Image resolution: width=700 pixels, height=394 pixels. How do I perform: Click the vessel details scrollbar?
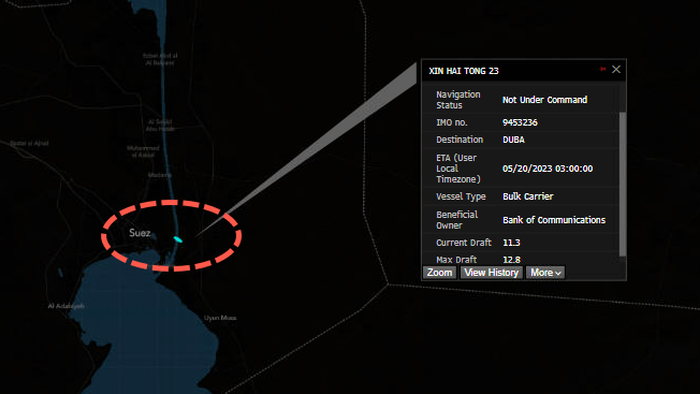pyautogui.click(x=622, y=184)
